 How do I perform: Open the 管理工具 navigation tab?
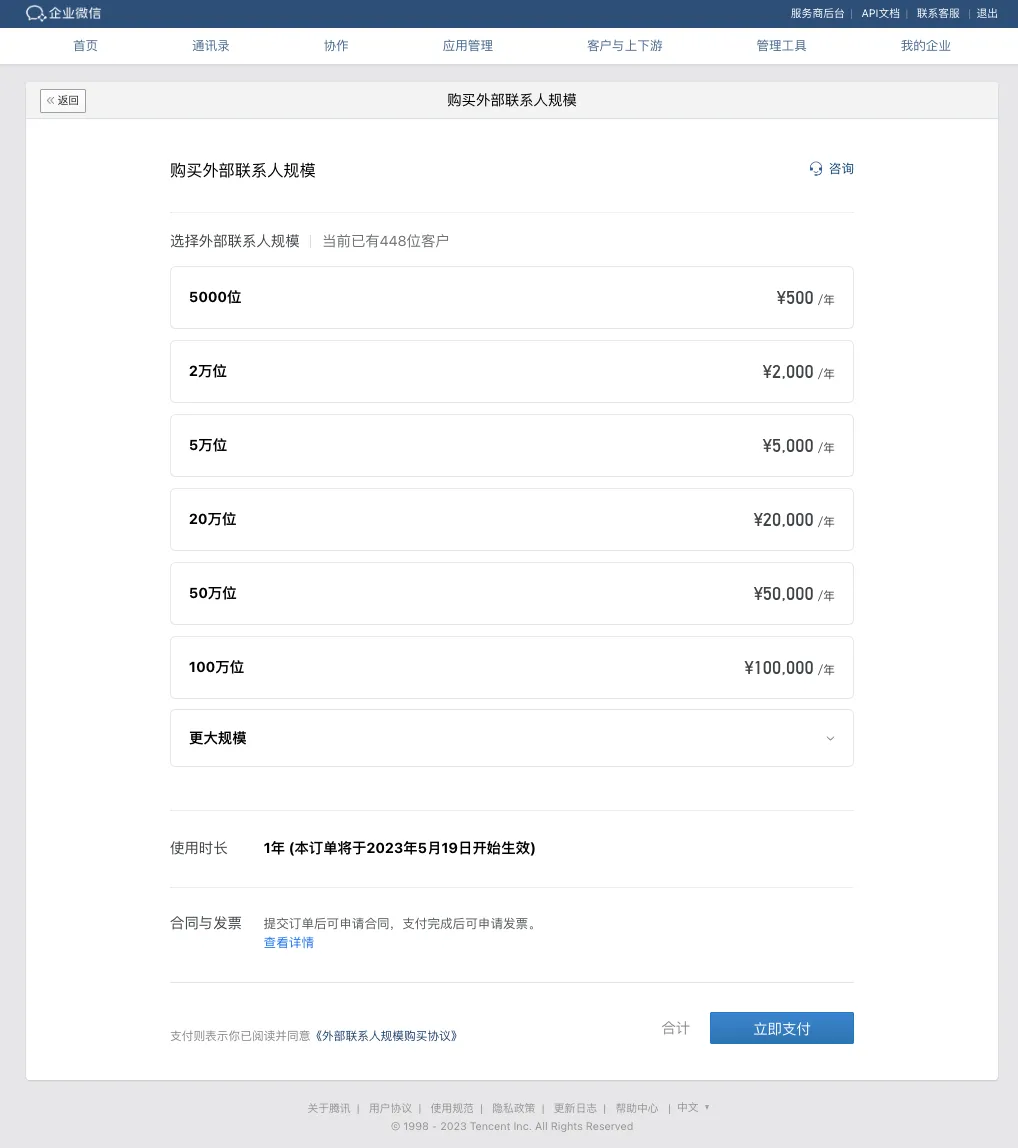(781, 45)
